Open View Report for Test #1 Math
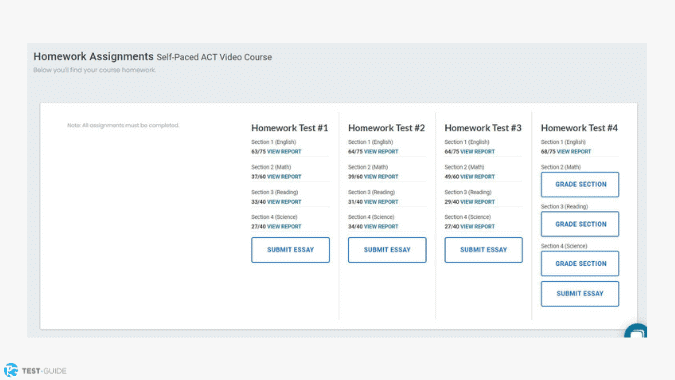The image size is (675, 380). click(284, 176)
